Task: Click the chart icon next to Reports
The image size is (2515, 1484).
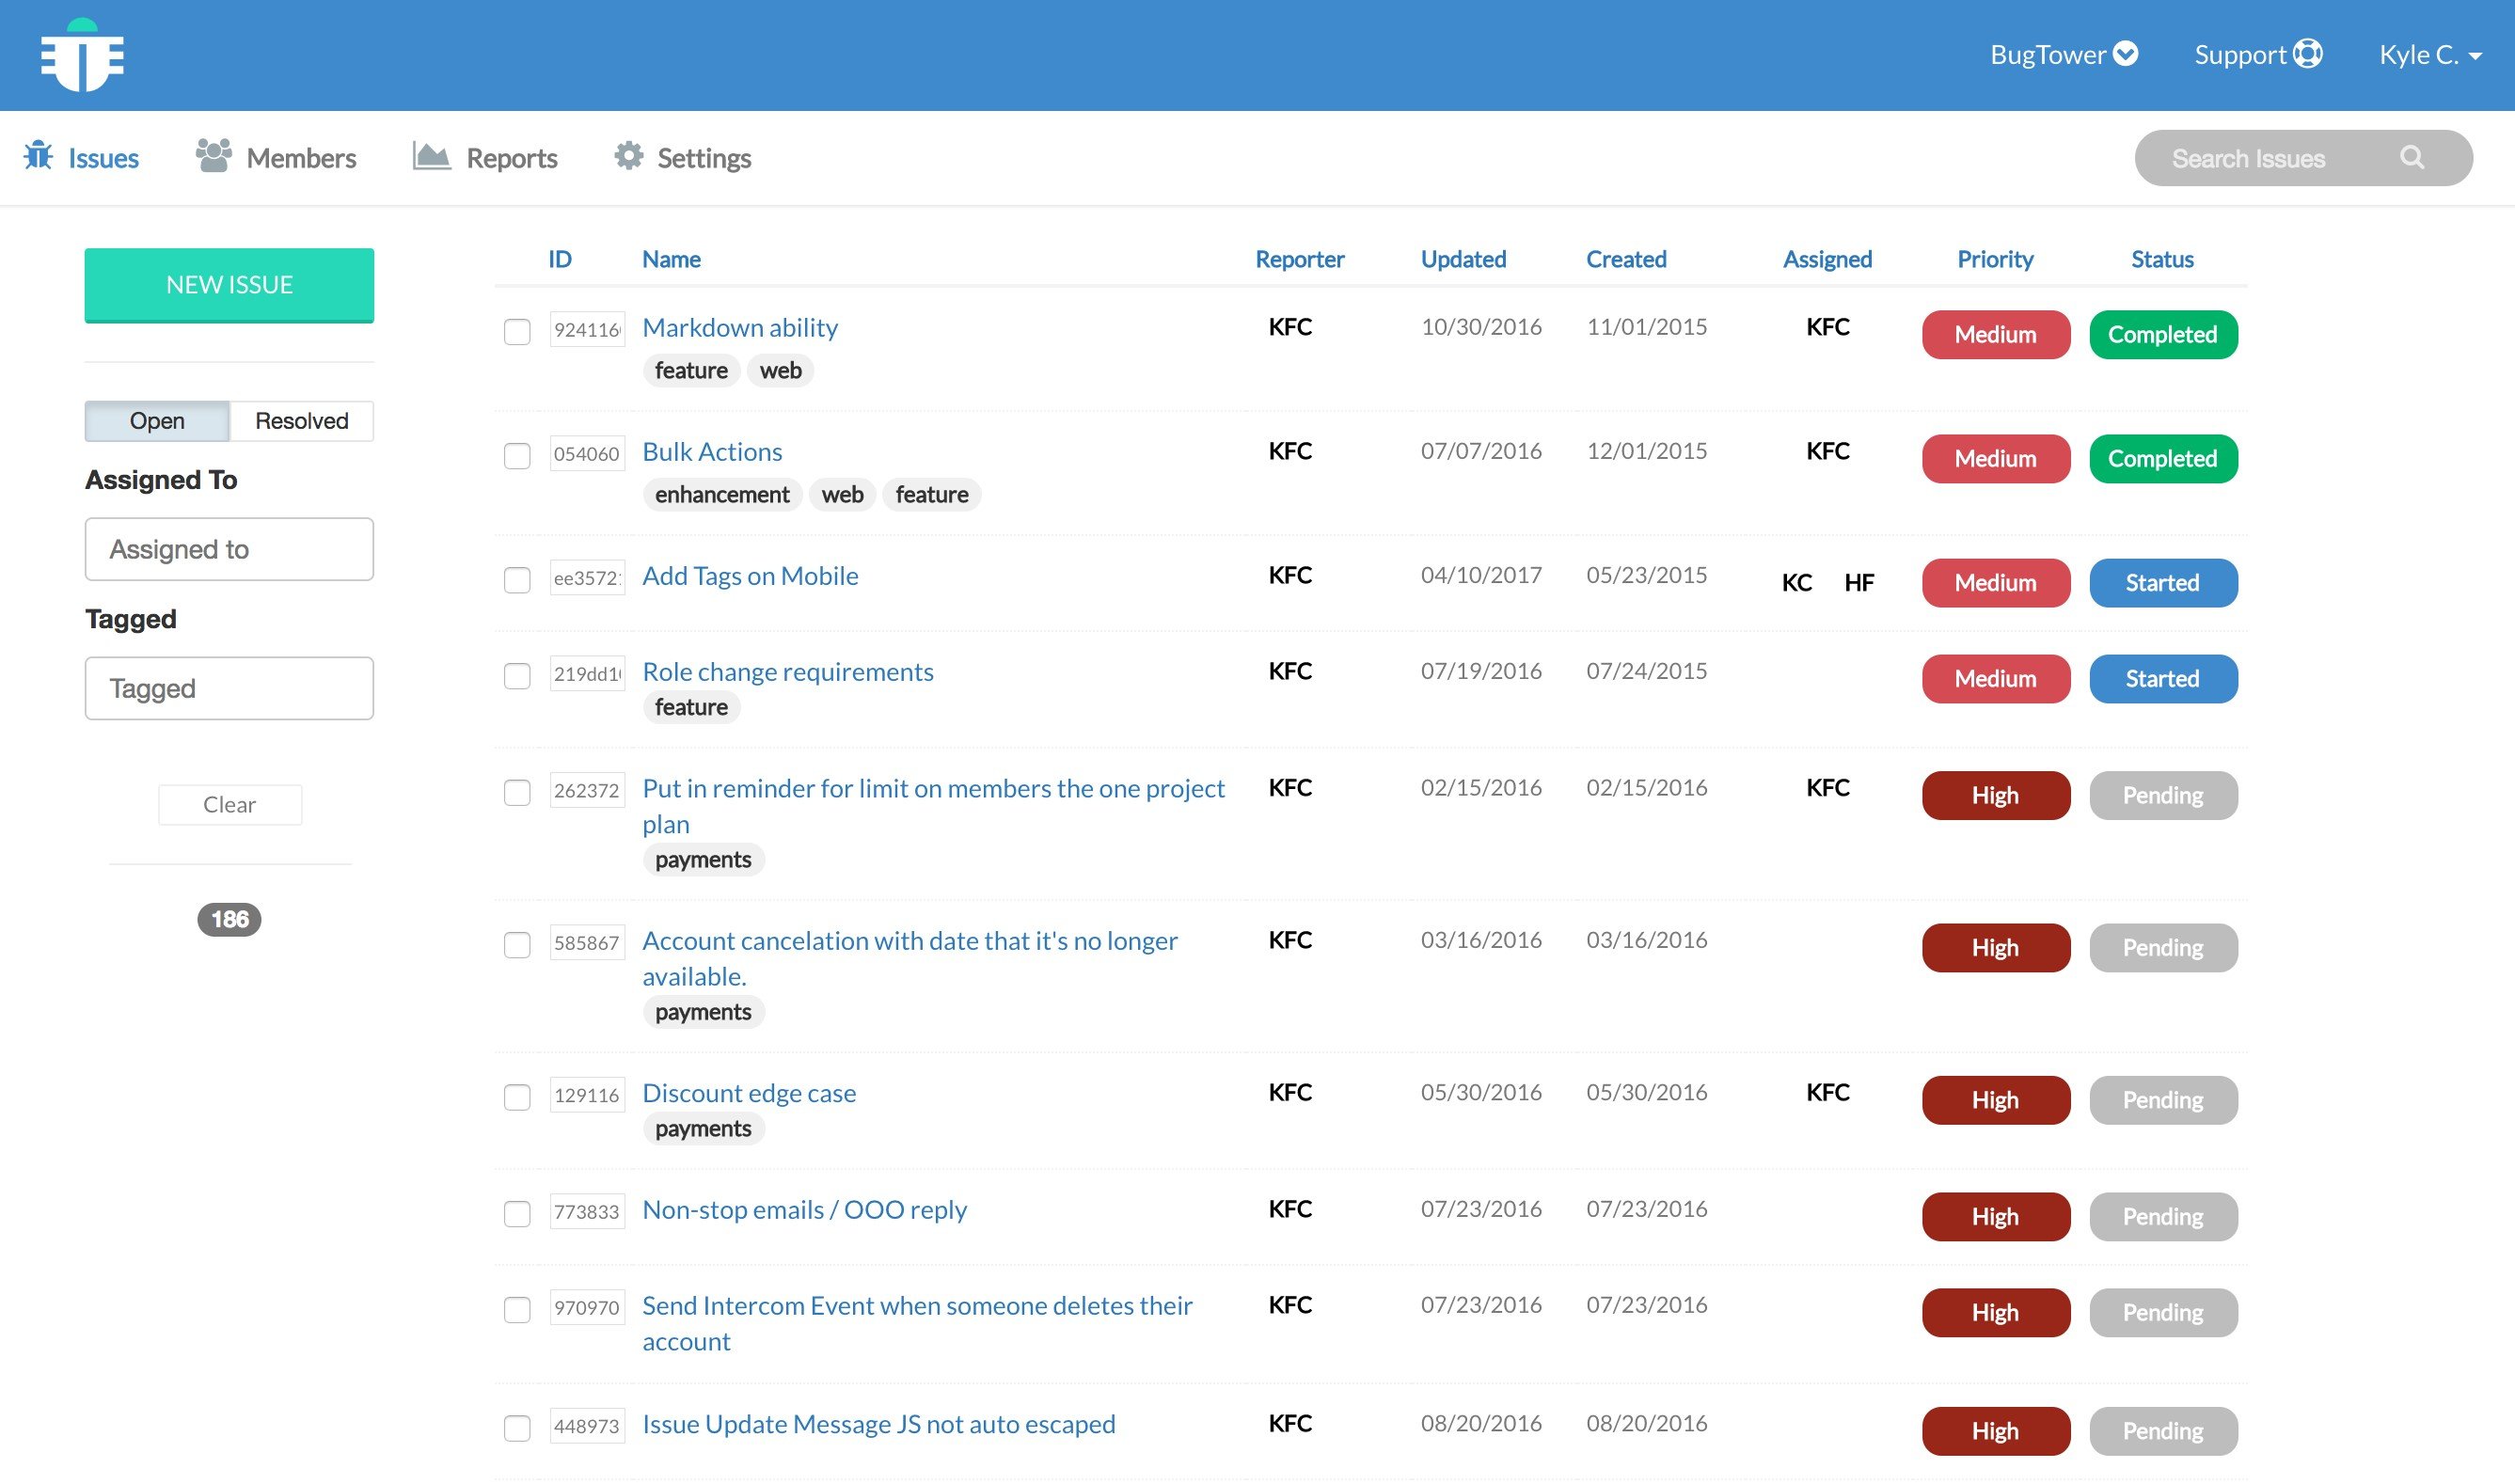Action: (x=431, y=156)
